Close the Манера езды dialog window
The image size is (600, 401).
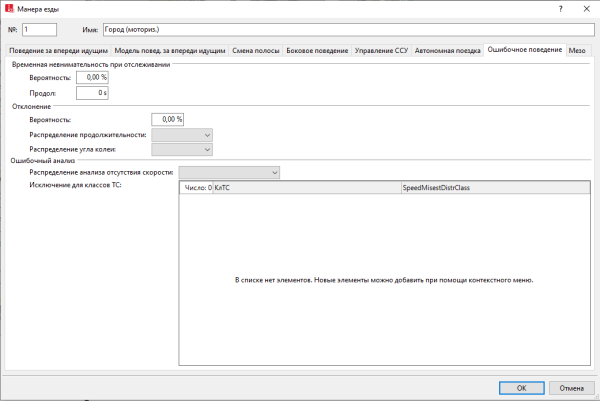(583, 9)
